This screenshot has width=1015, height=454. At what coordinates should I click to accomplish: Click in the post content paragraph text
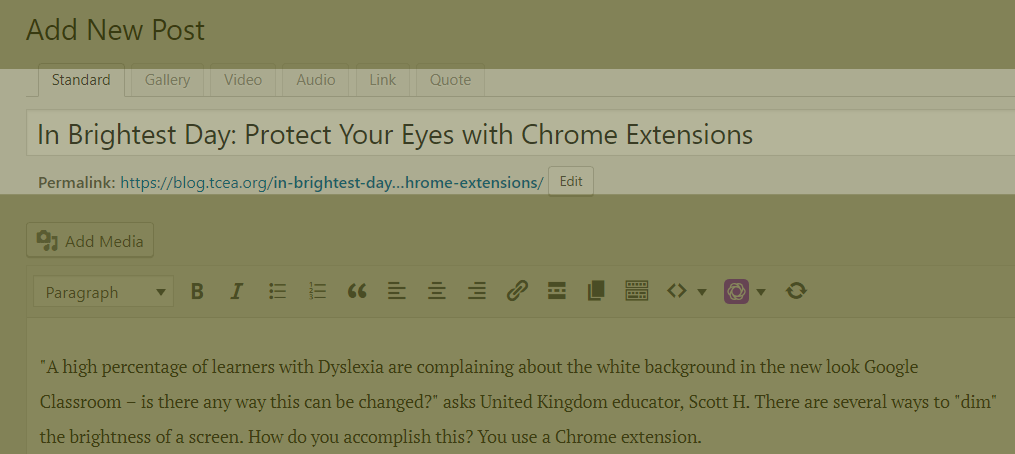click(518, 402)
